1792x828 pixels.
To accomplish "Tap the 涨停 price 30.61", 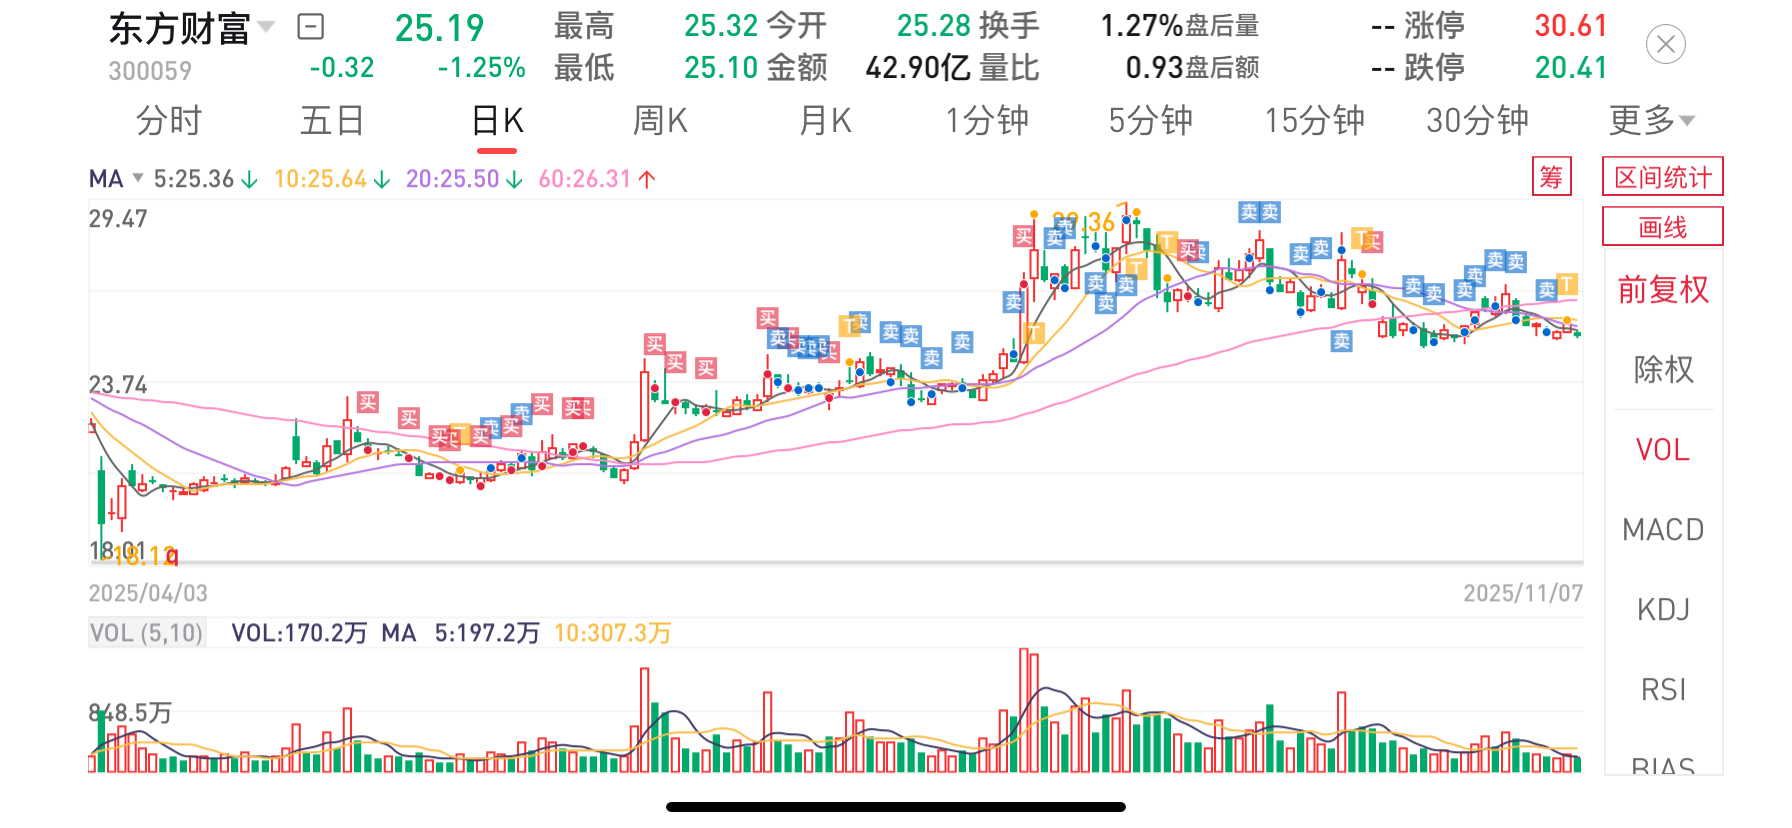I will 1570,26.
